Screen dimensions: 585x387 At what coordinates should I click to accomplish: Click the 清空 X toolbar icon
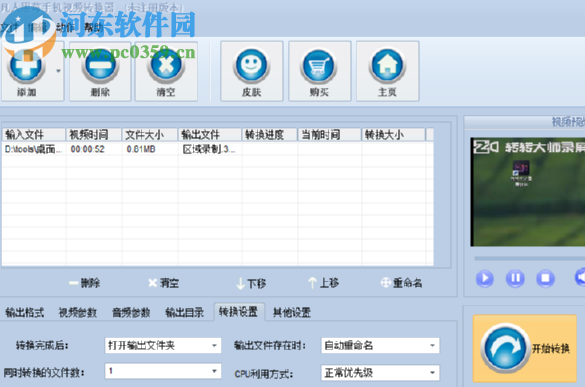pos(166,66)
